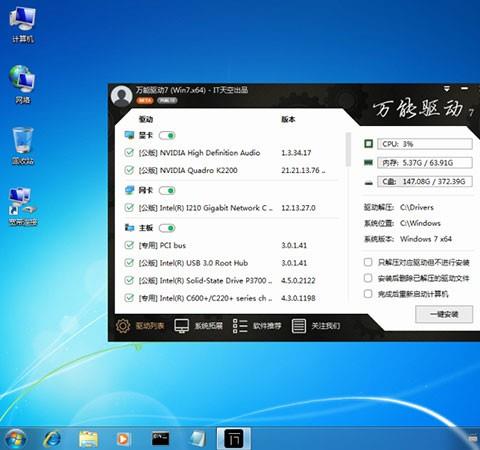Screen dimensions: 480x450
Task: Open Windows Explorer folder in taskbar
Action: pyautogui.click(x=88, y=439)
